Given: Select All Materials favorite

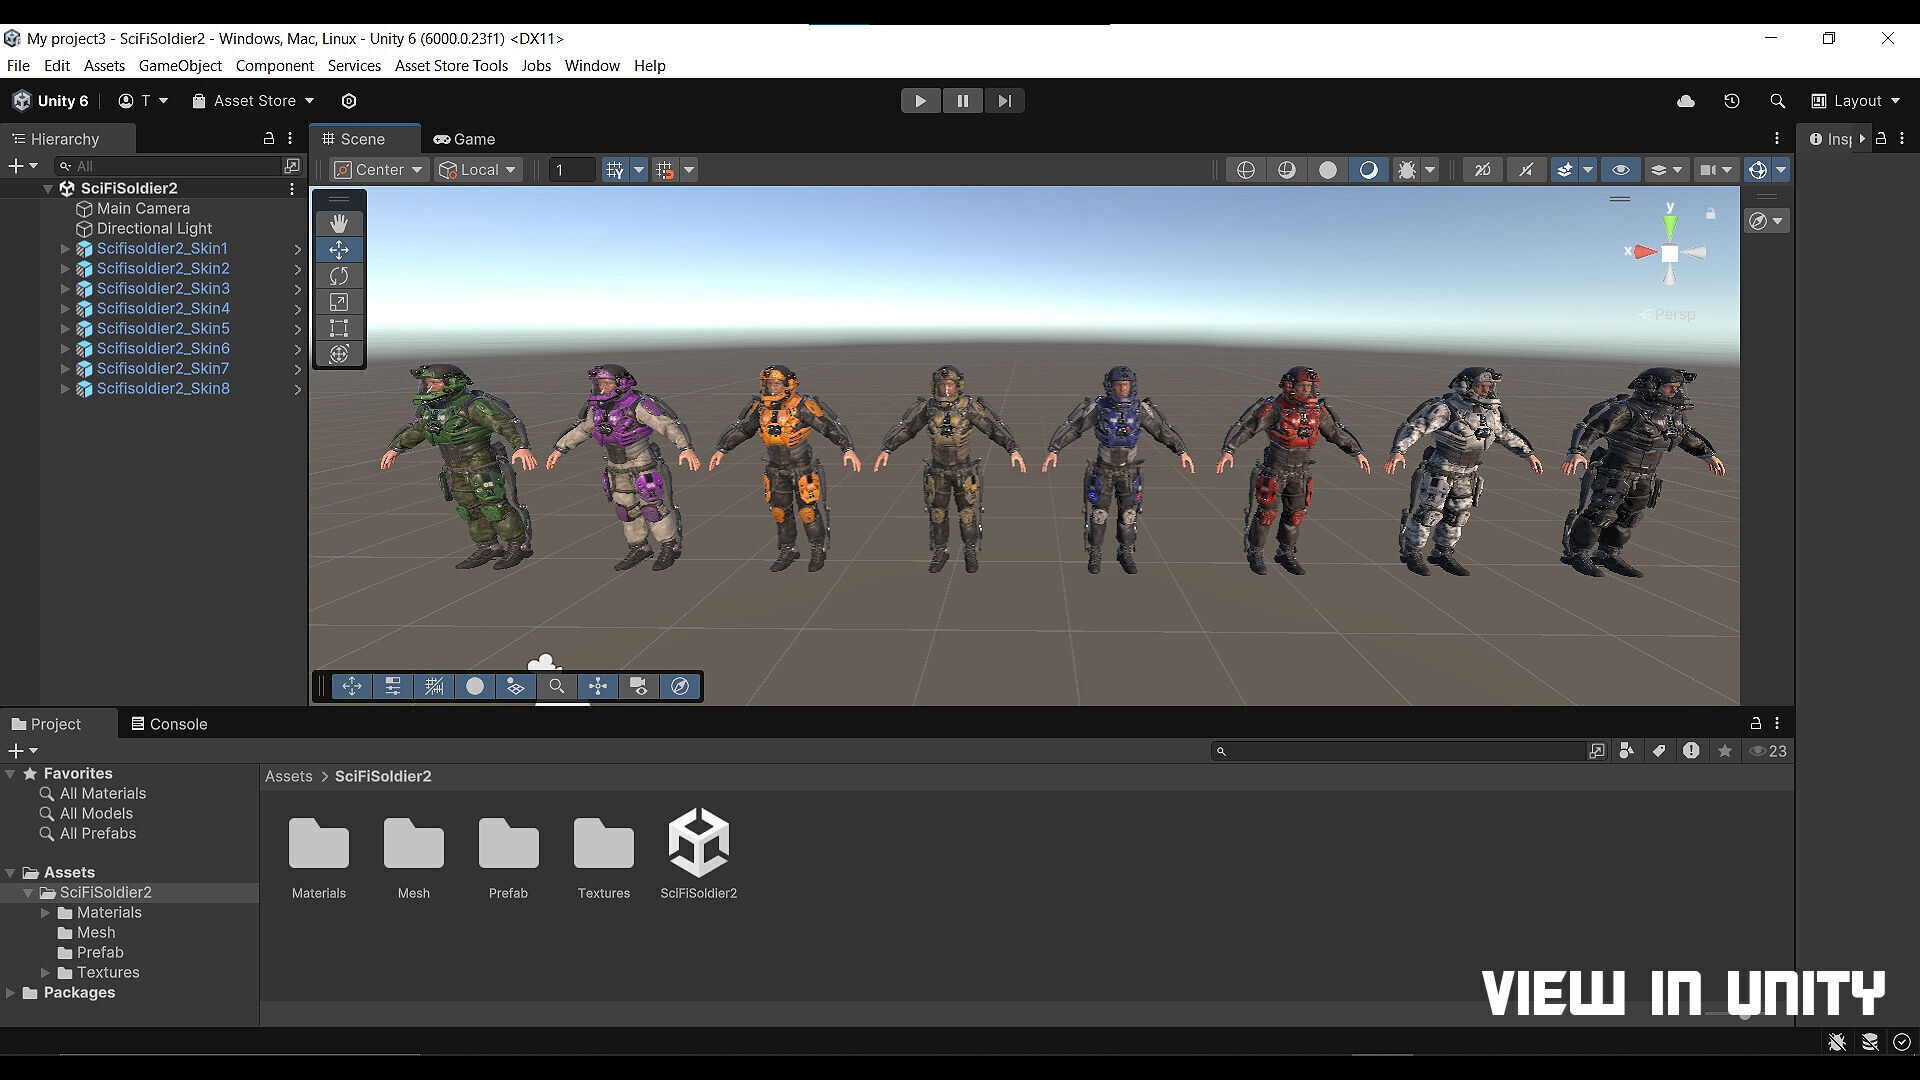Looking at the screenshot, I should (x=102, y=793).
